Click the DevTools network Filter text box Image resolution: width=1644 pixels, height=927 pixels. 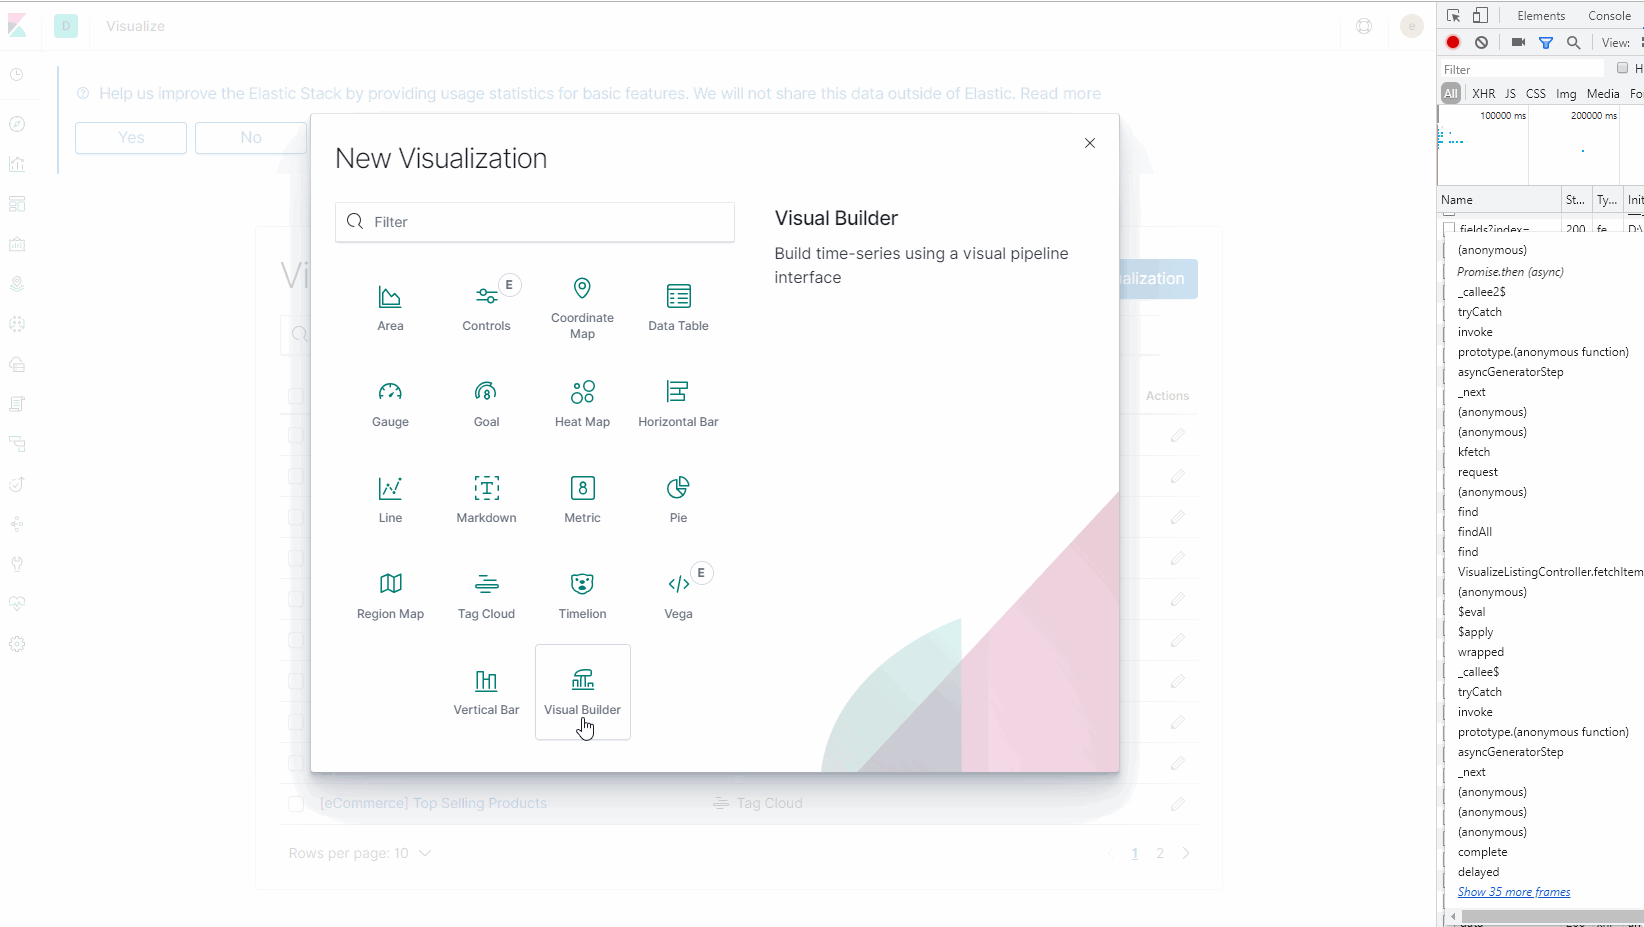[x=1520, y=69]
